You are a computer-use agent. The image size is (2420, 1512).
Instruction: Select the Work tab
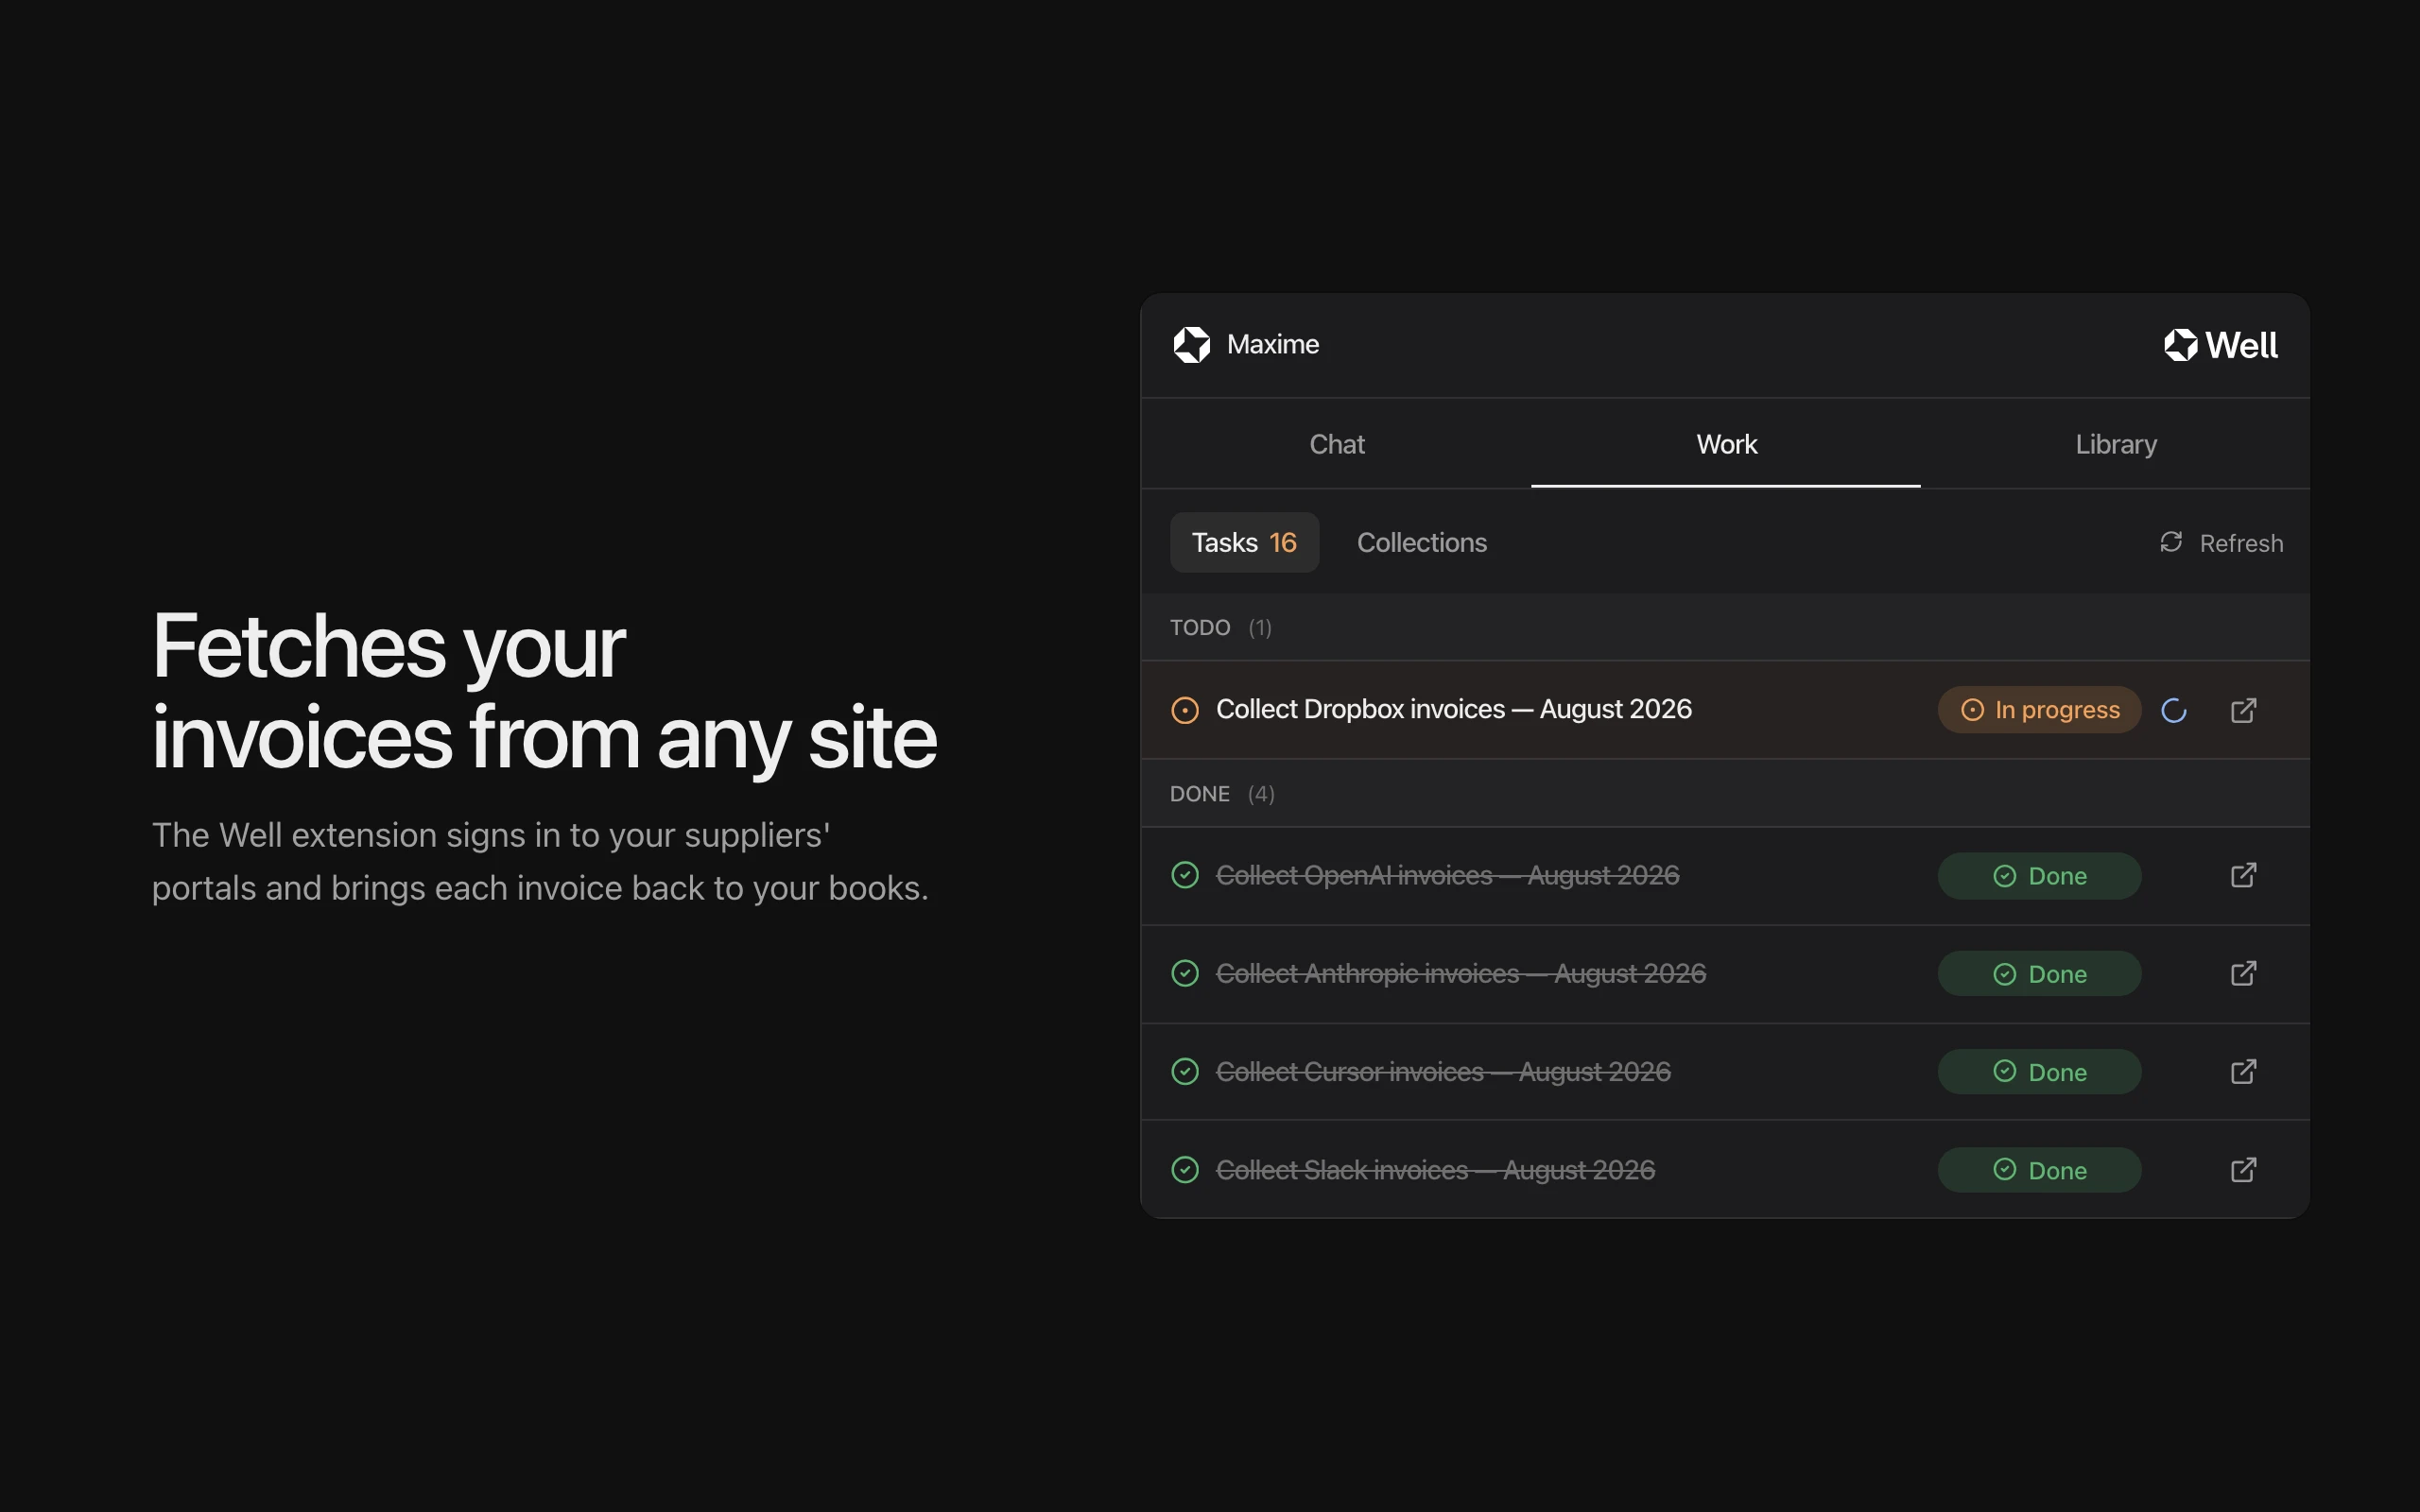pyautogui.click(x=1726, y=444)
